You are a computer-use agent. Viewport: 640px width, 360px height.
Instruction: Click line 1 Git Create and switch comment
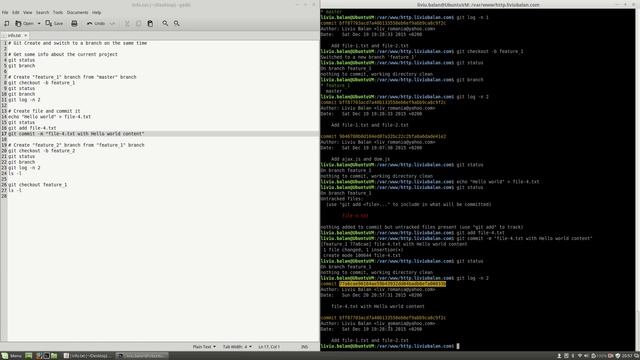click(x=78, y=43)
